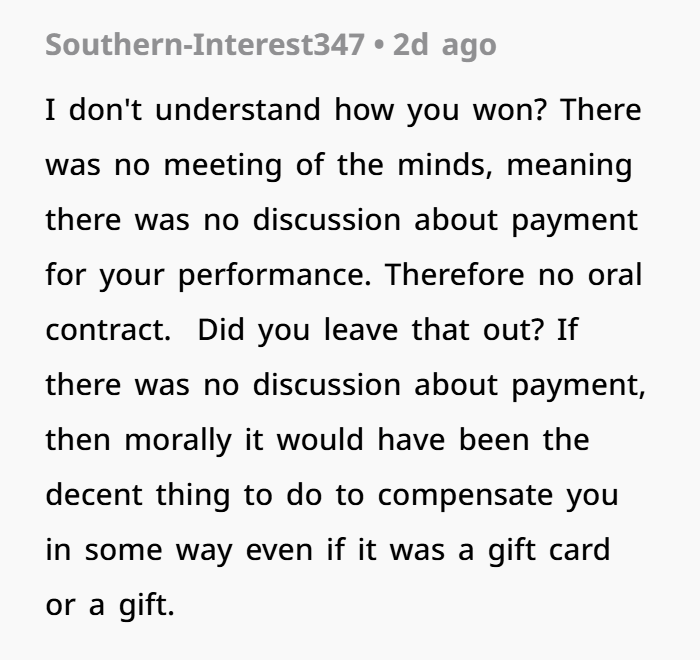
Task: Click the phrase "gift card" in the comment
Action: pos(549,551)
